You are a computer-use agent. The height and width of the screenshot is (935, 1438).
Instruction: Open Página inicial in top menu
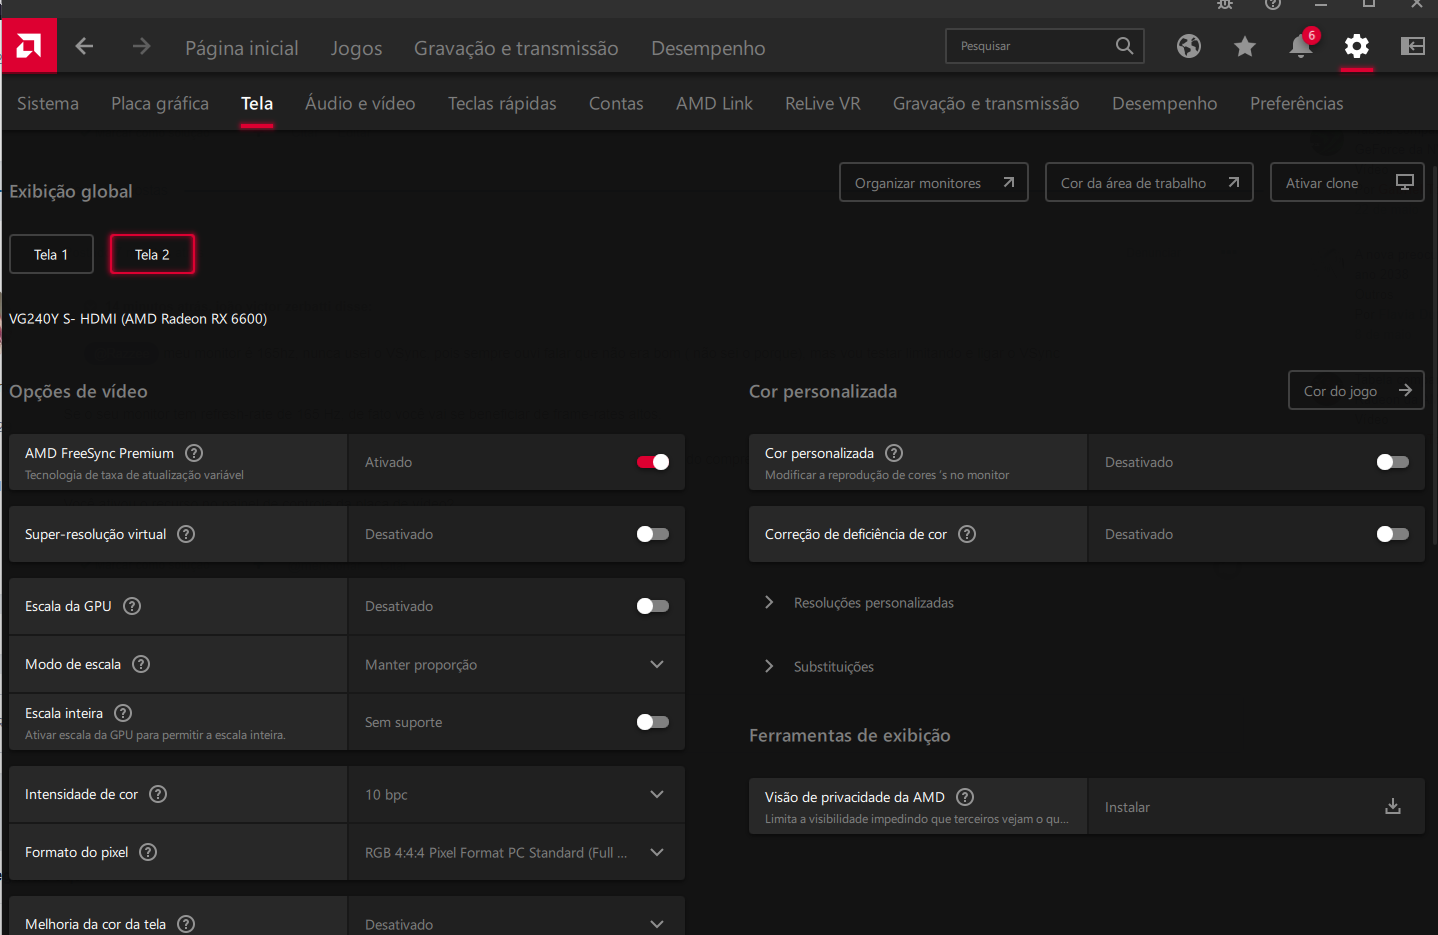click(x=242, y=48)
